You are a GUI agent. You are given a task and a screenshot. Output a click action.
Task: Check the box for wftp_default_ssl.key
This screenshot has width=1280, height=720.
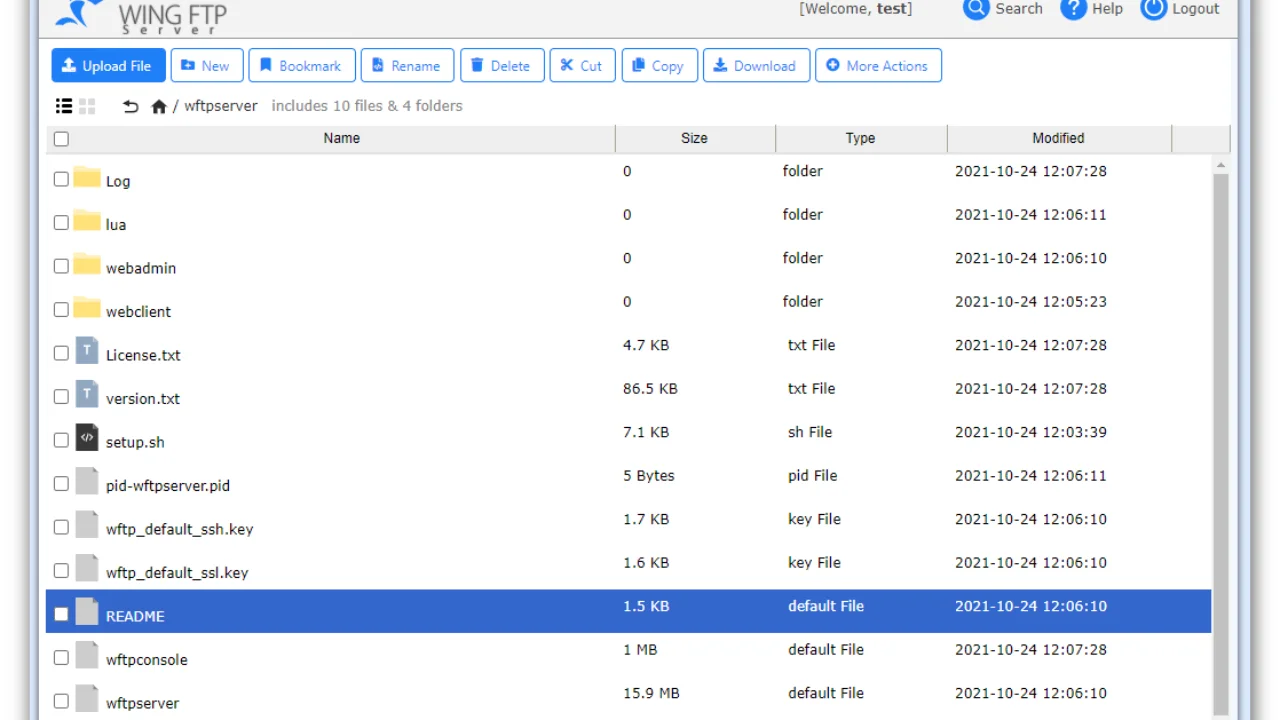pos(61,570)
